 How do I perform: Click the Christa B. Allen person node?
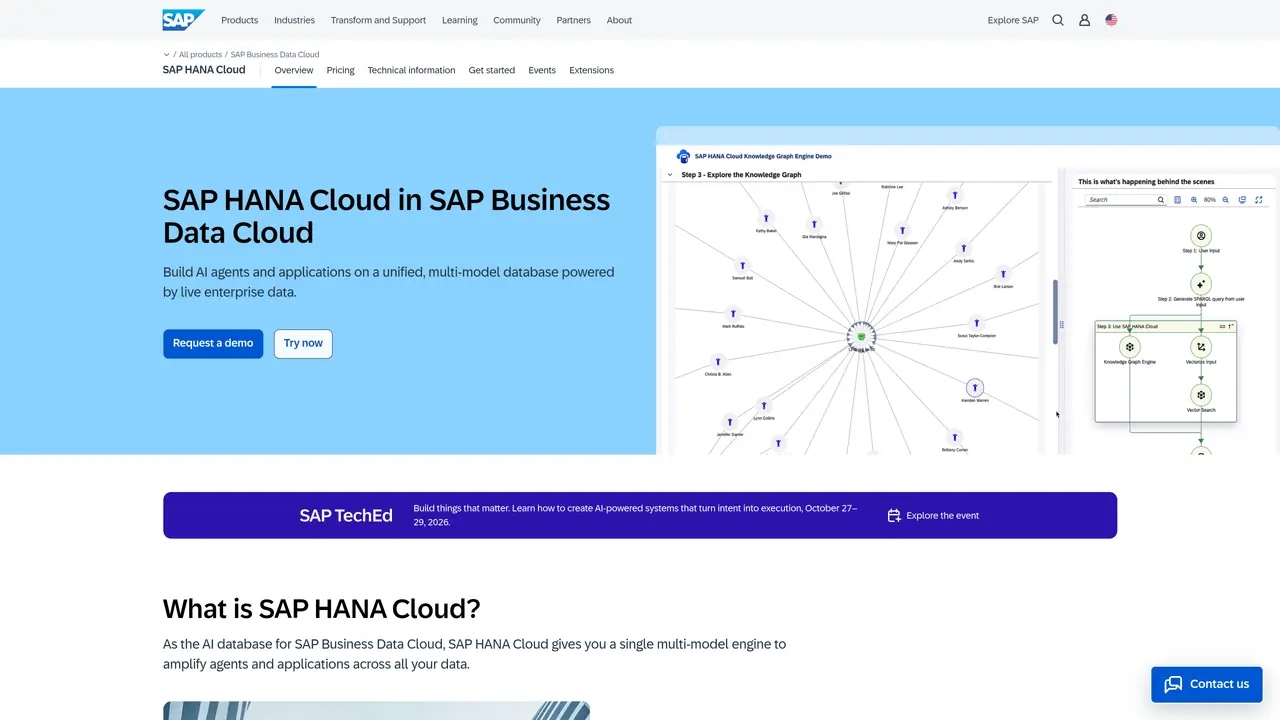[x=717, y=362]
